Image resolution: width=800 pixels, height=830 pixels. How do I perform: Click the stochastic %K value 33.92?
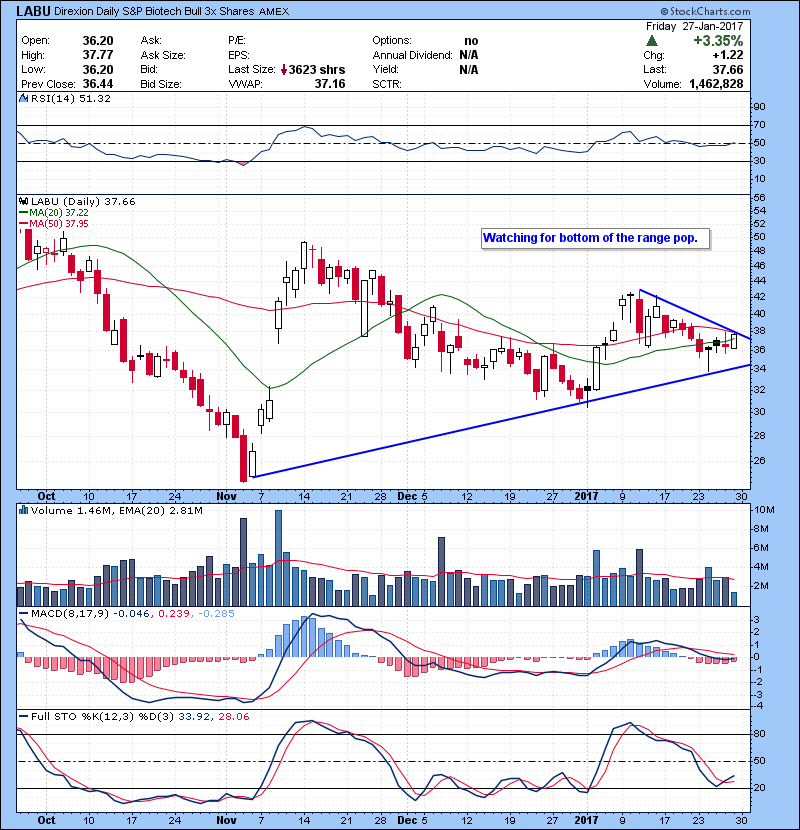[194, 716]
